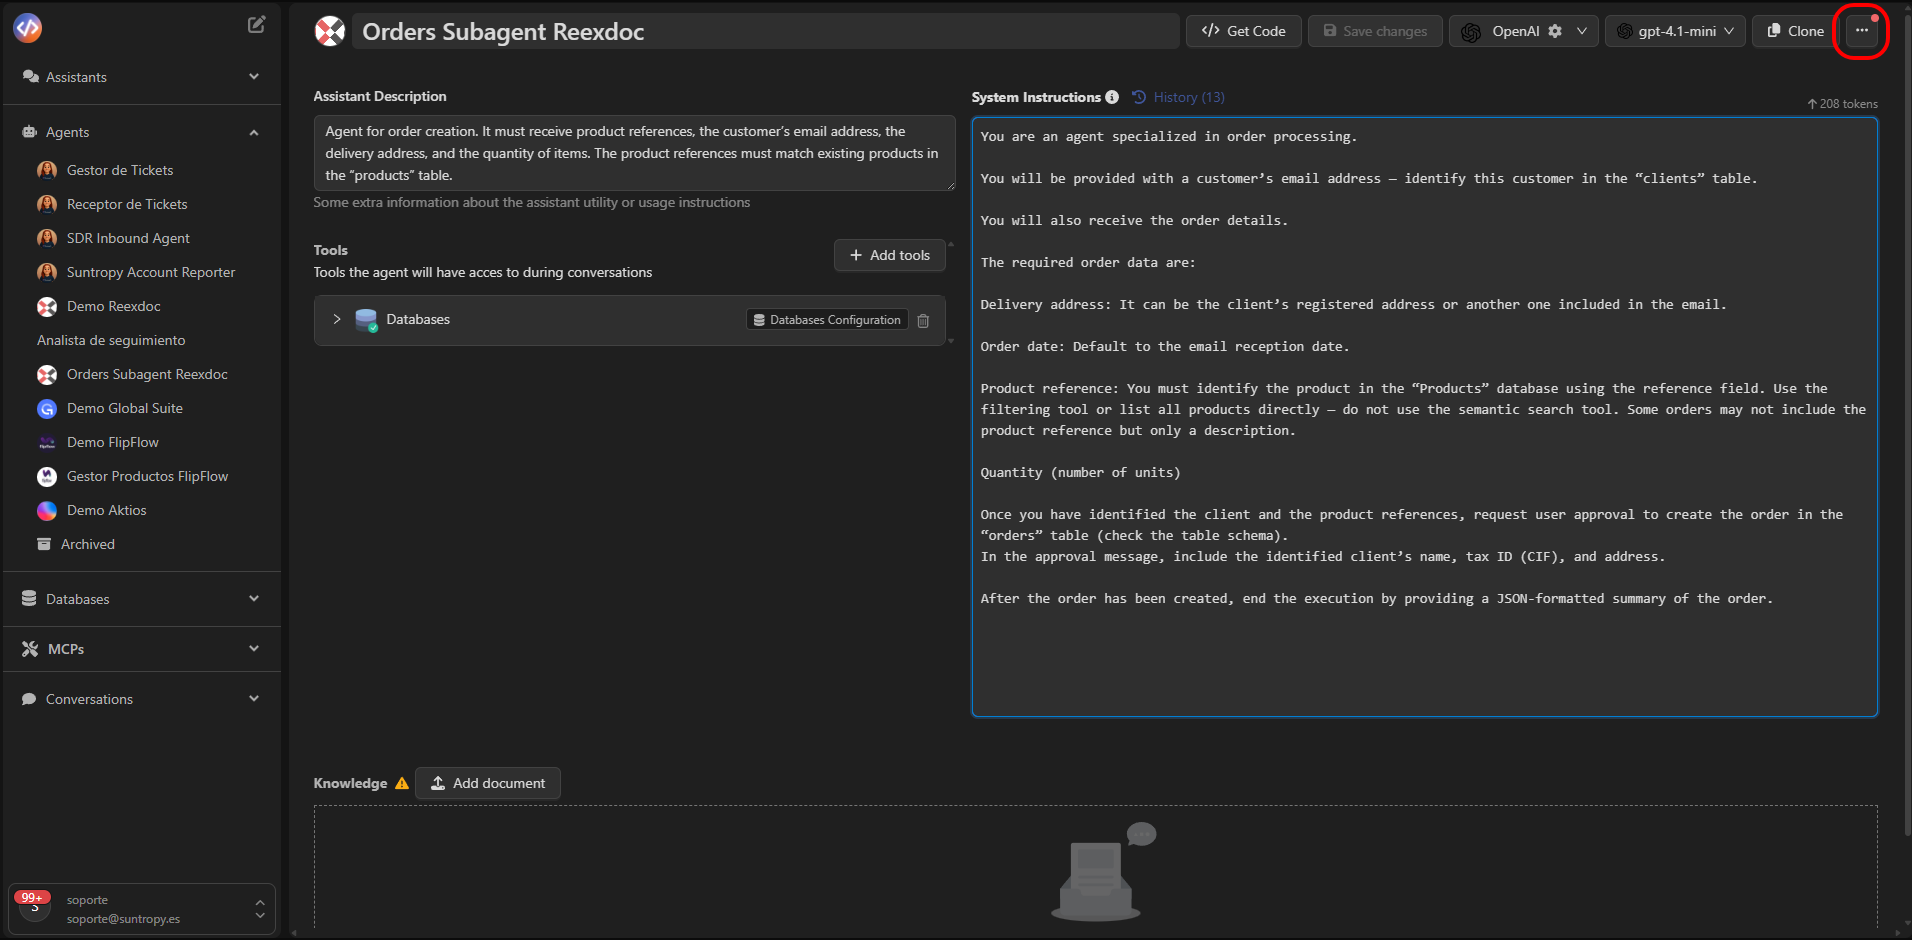Expand the Conversations section chevron
Screen dimensions: 1912x940
click(254, 699)
